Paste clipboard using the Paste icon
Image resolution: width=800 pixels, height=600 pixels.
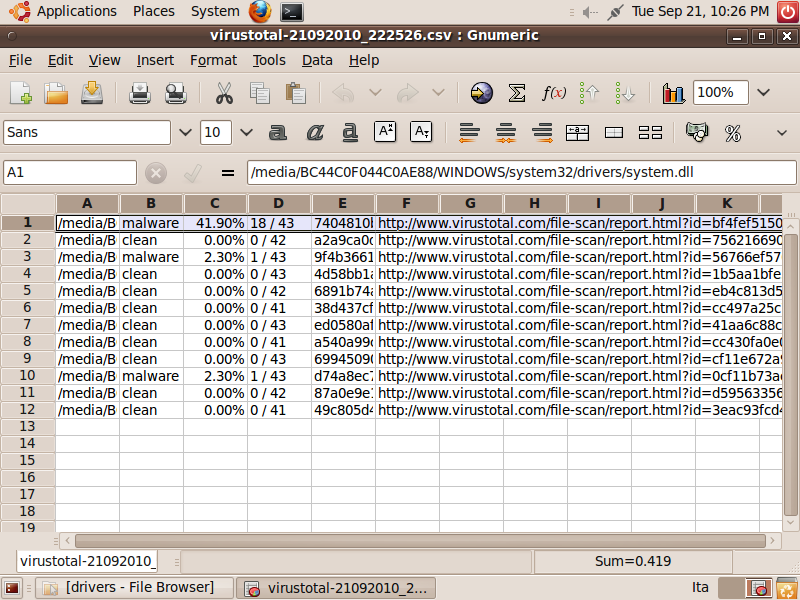click(295, 93)
